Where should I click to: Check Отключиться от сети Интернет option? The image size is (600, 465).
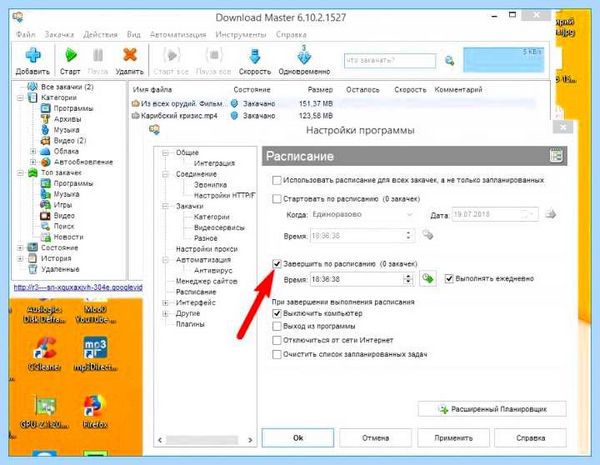point(277,340)
